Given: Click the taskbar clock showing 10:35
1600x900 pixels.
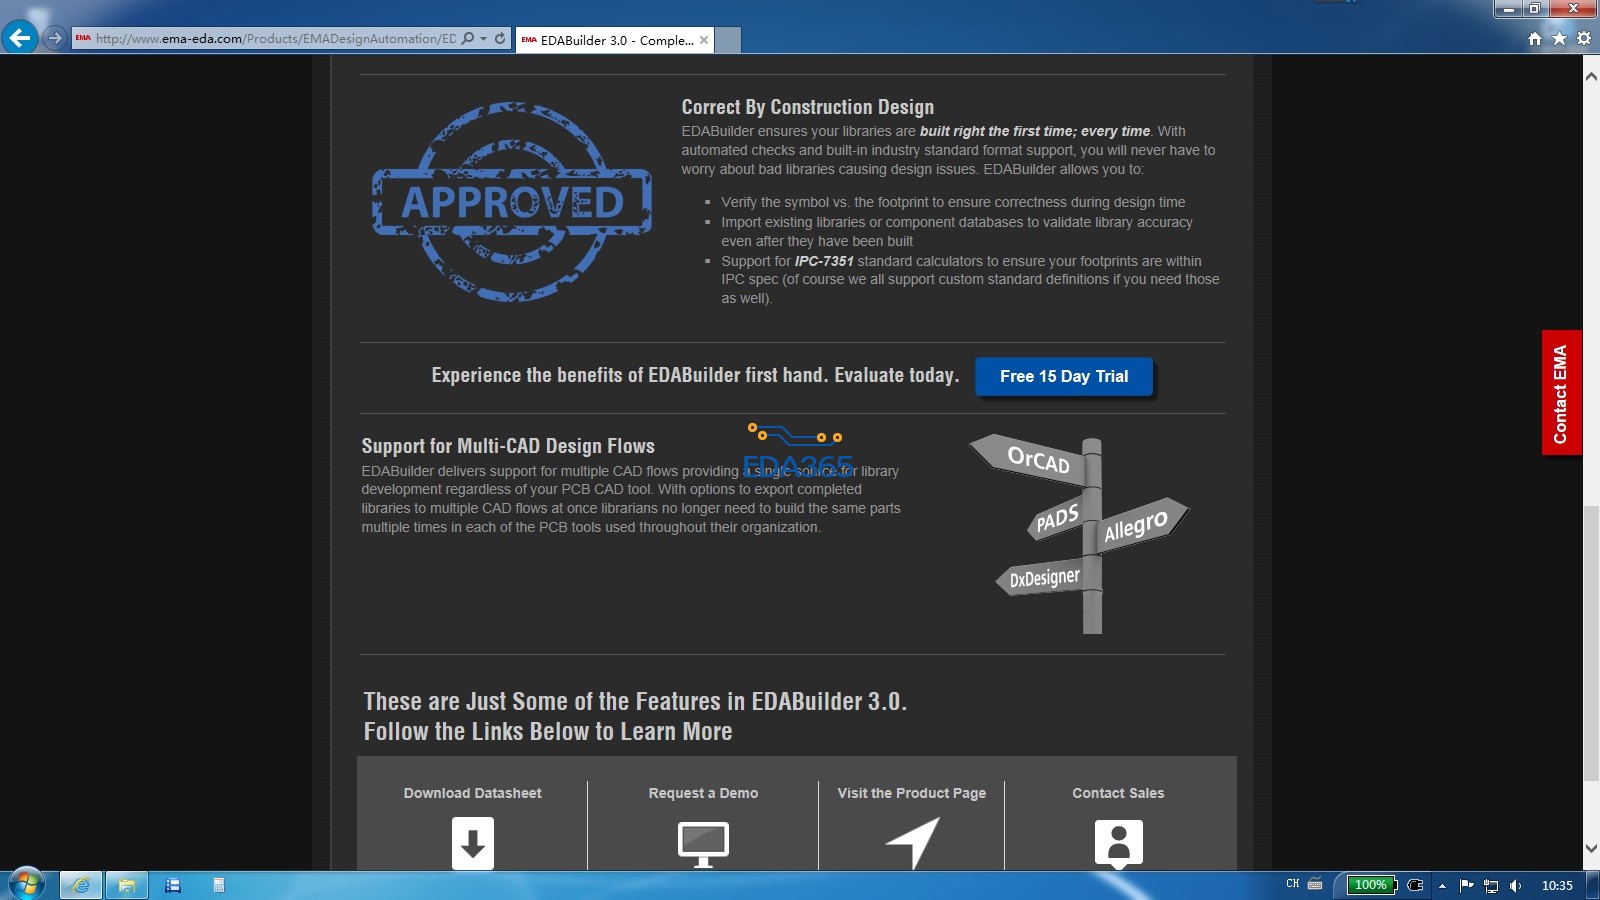Looking at the screenshot, I should (x=1557, y=885).
